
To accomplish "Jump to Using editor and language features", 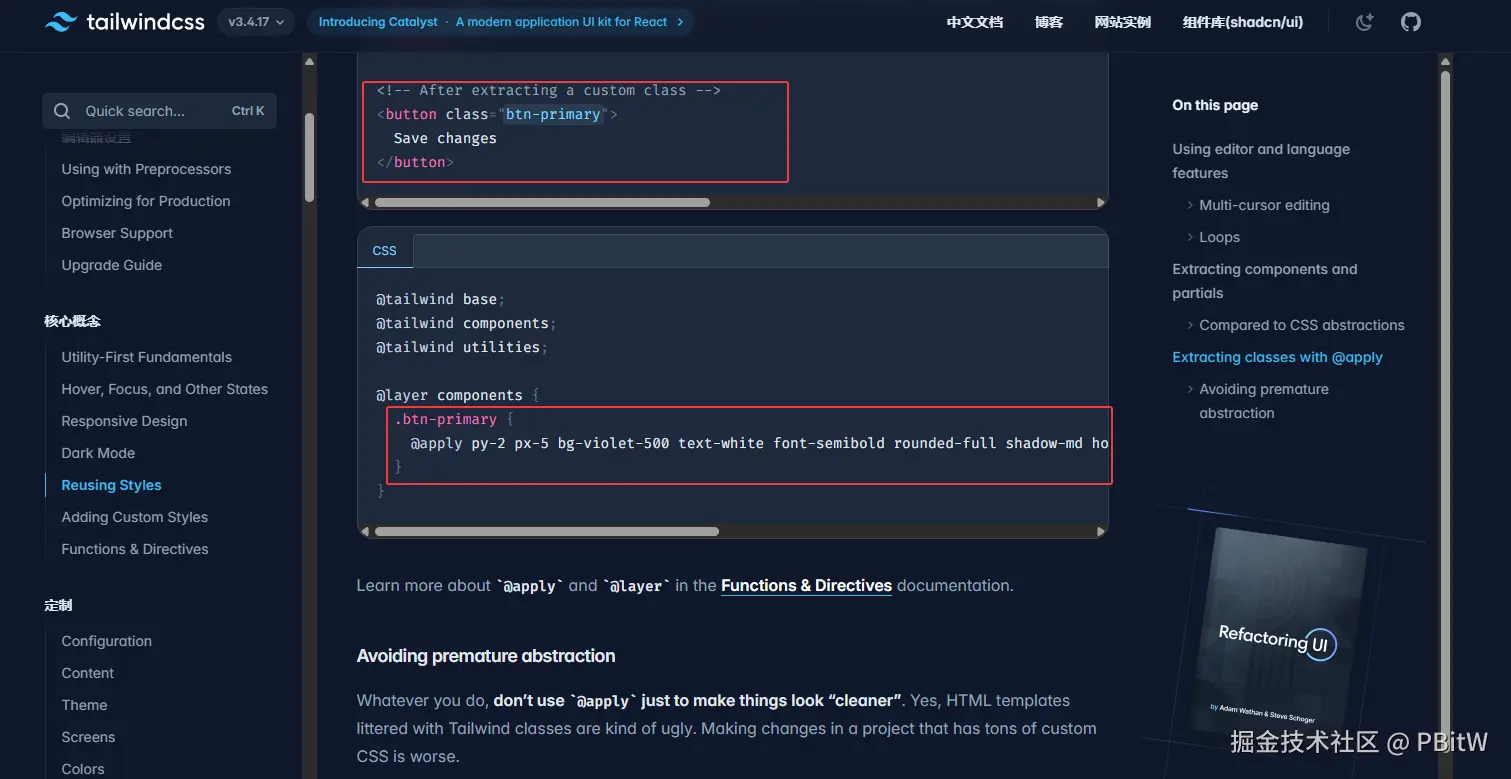I will pos(1261,161).
